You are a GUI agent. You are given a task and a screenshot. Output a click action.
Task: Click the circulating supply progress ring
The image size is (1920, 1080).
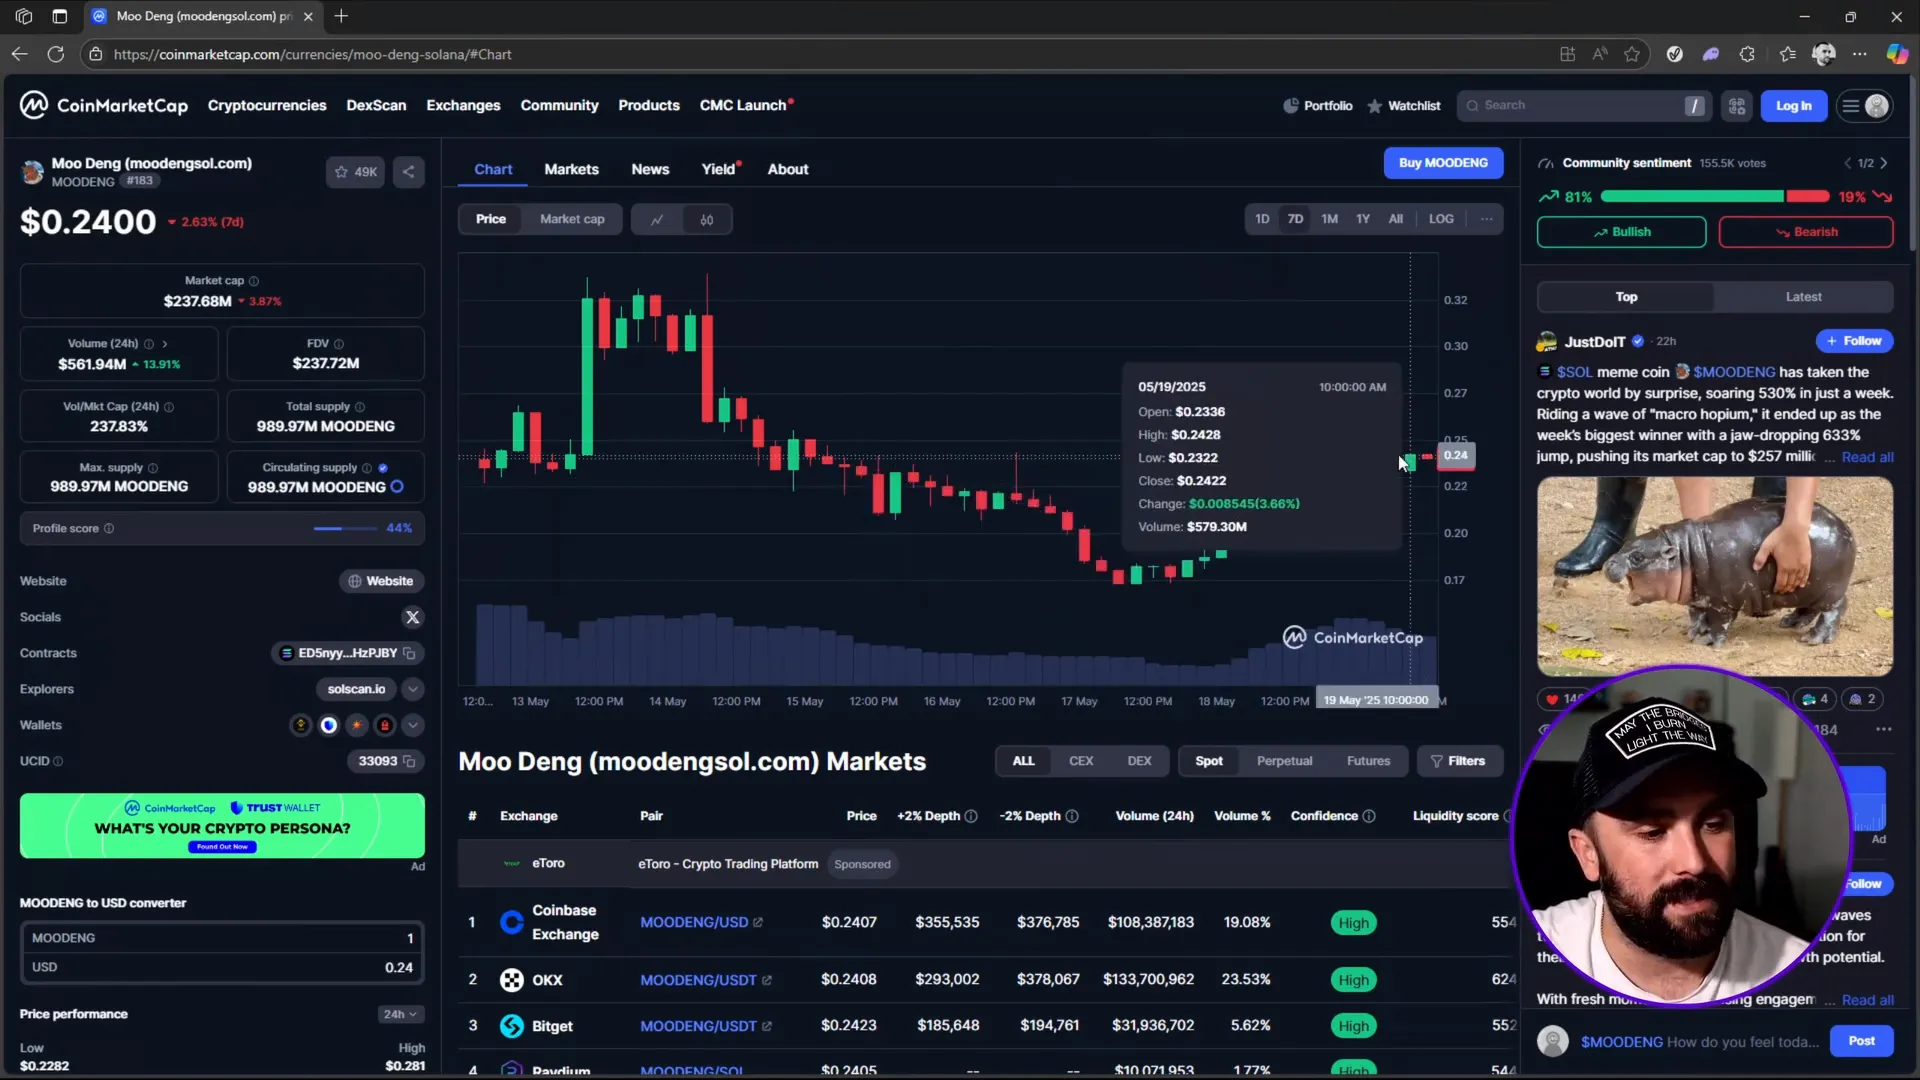point(397,487)
